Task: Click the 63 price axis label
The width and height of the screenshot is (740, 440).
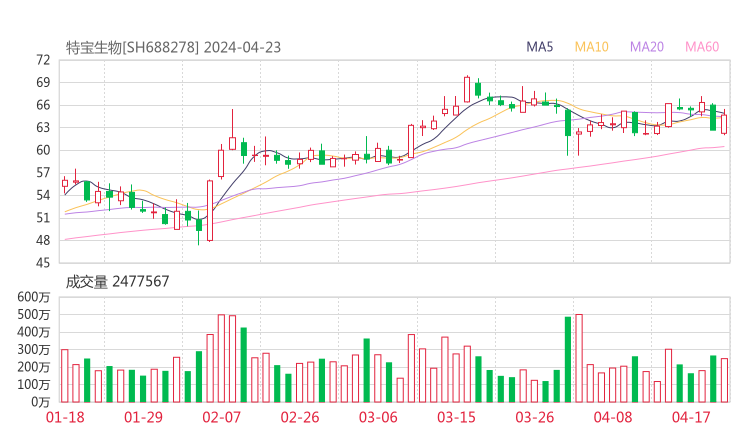Action: [x=43, y=127]
